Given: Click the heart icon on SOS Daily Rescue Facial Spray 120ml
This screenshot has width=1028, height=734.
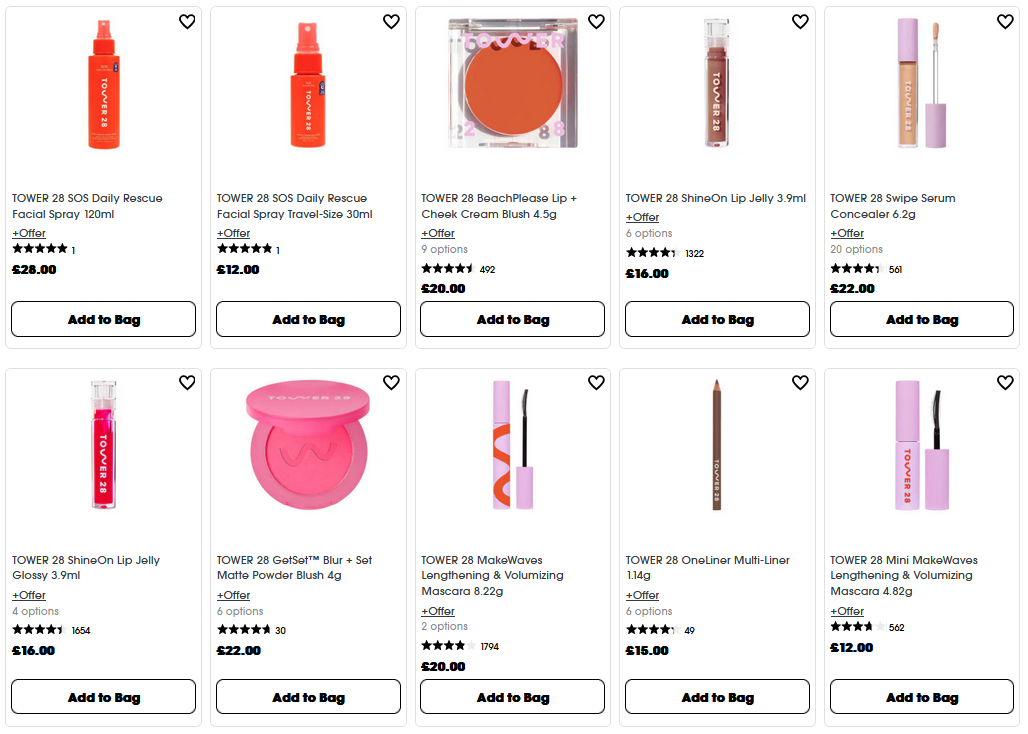Looking at the screenshot, I should (187, 21).
